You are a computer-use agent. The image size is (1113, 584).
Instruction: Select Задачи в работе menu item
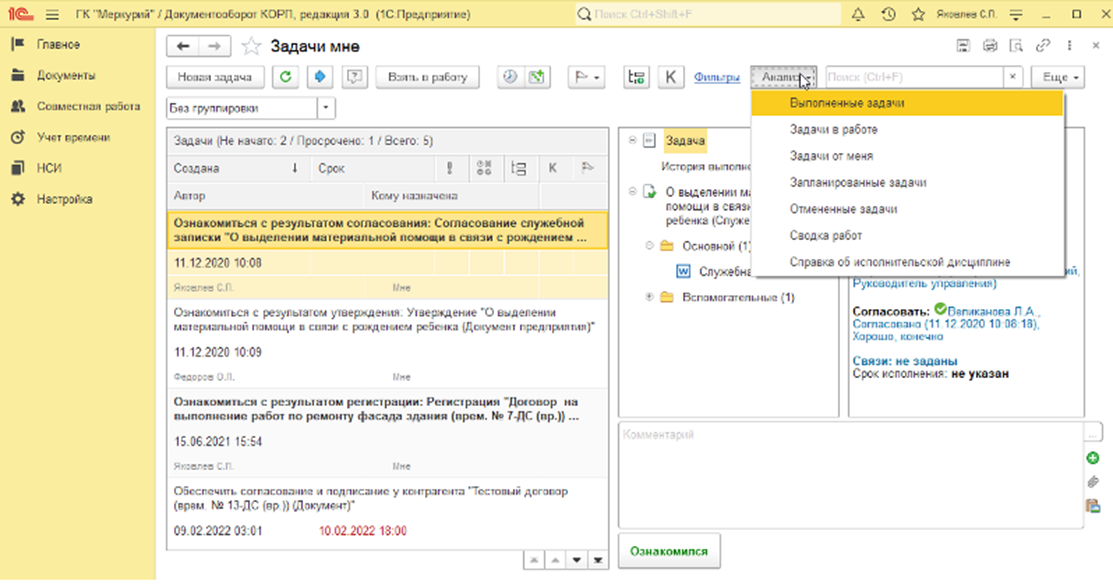(908, 130)
